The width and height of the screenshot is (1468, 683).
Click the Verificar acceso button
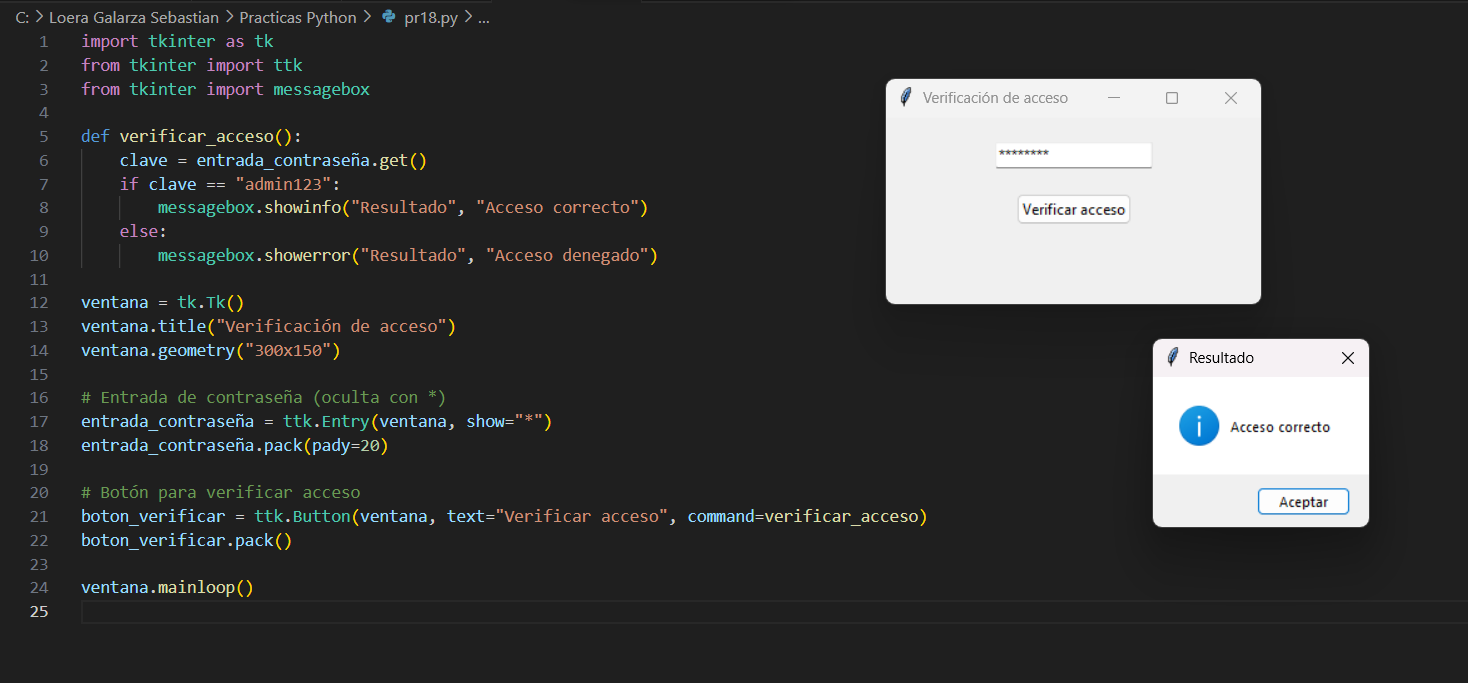(x=1073, y=210)
